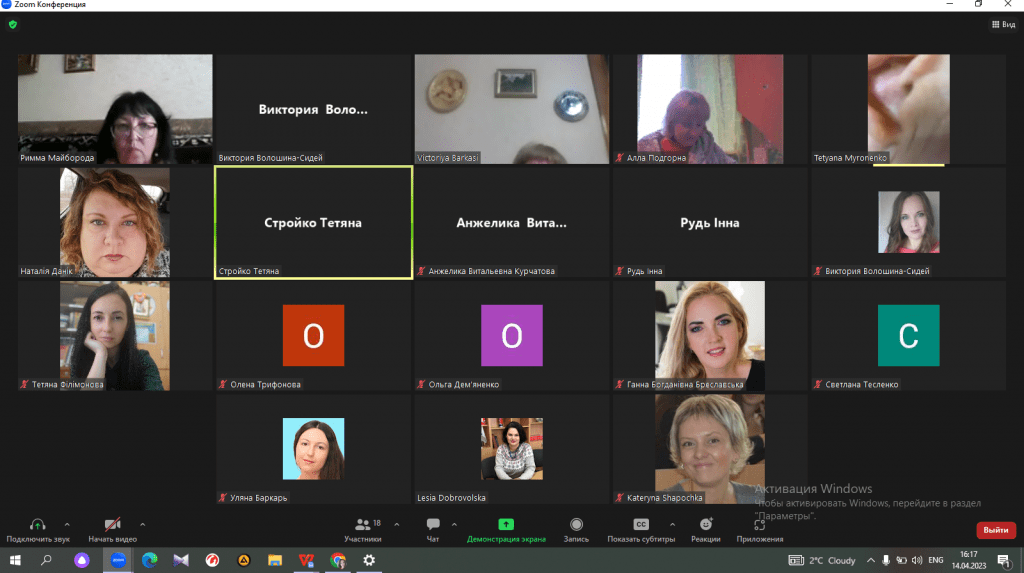Expand video options arrow next to camera
The image size is (1024, 573).
pos(143,524)
